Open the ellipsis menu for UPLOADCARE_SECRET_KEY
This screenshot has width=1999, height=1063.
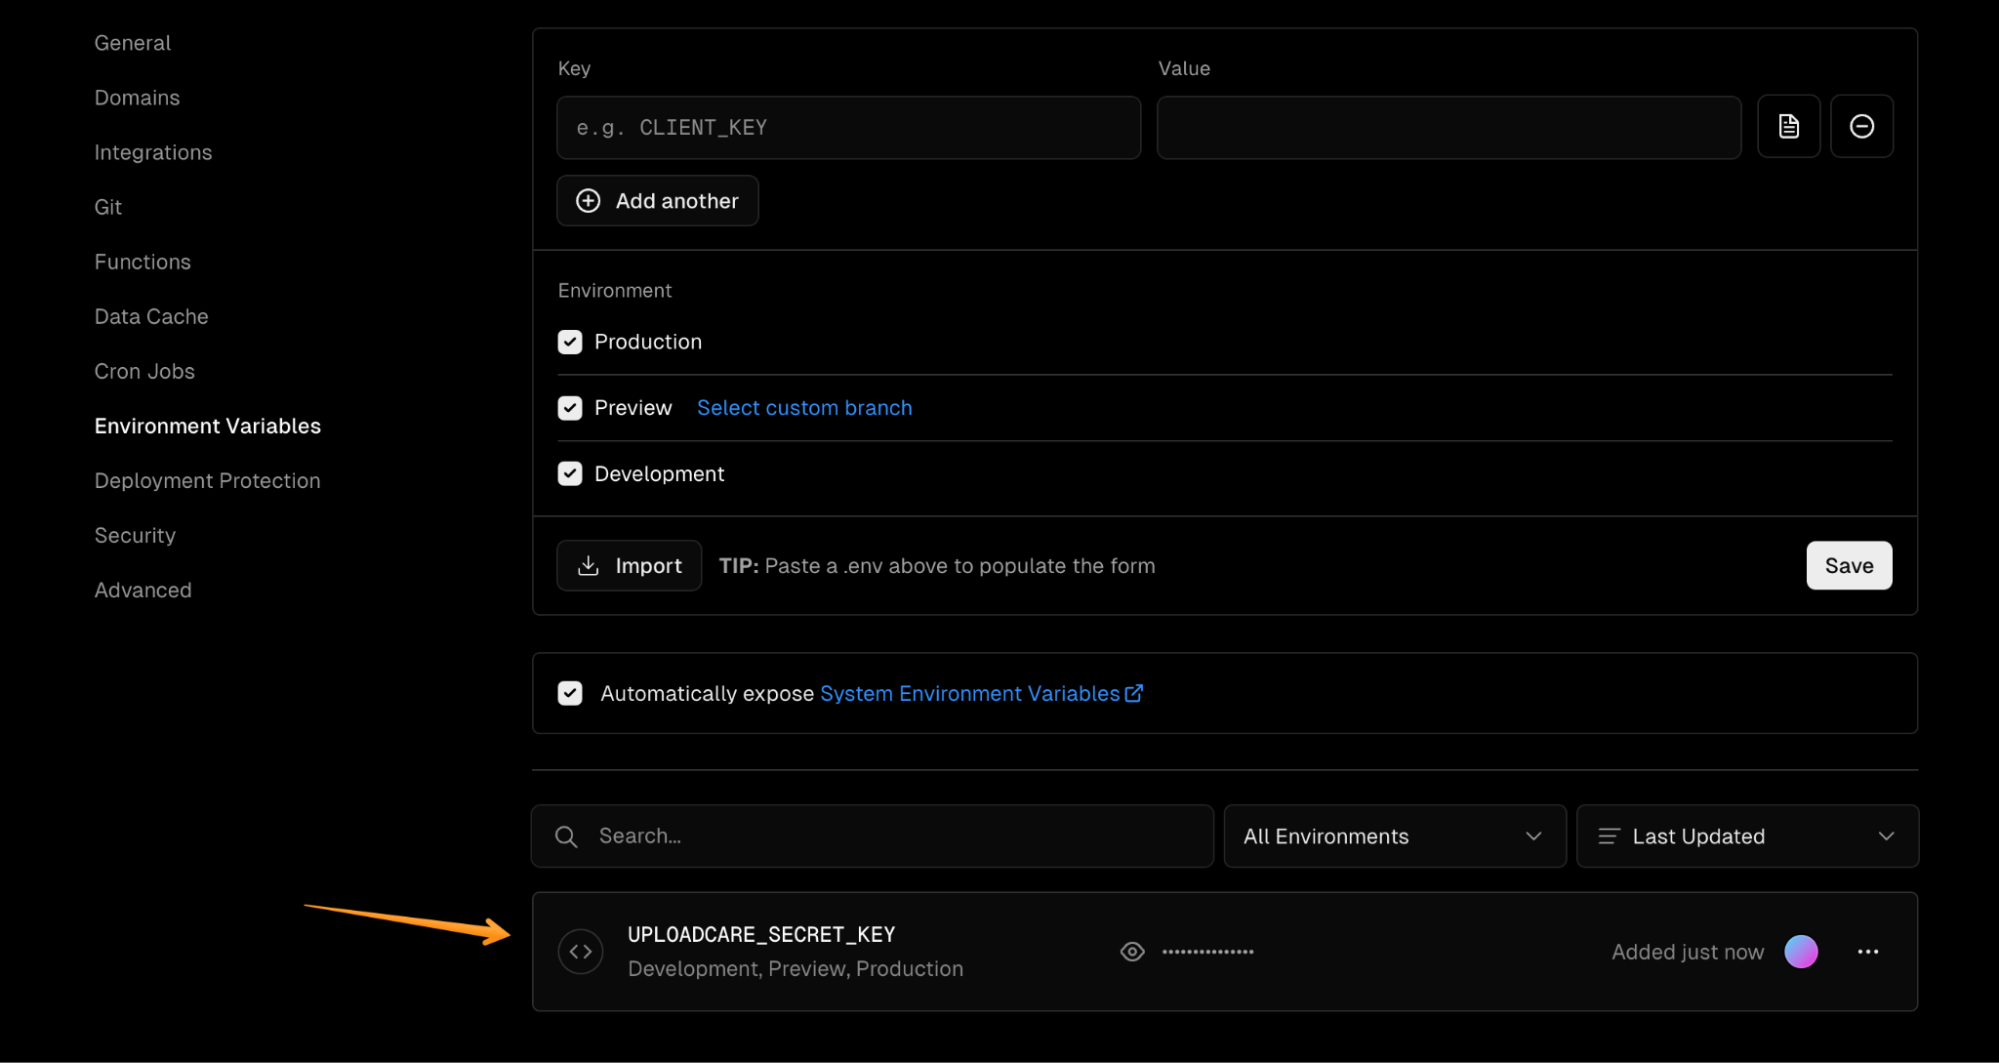click(x=1867, y=951)
